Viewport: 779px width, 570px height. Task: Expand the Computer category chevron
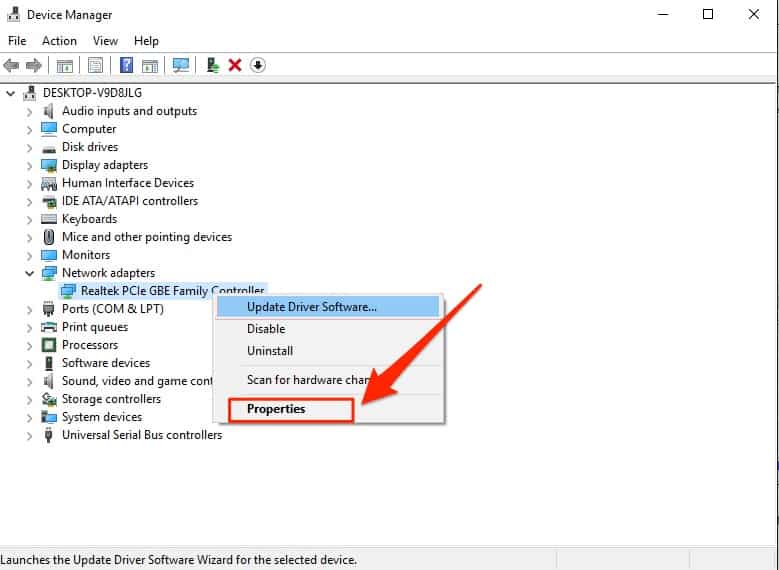[x=29, y=130]
